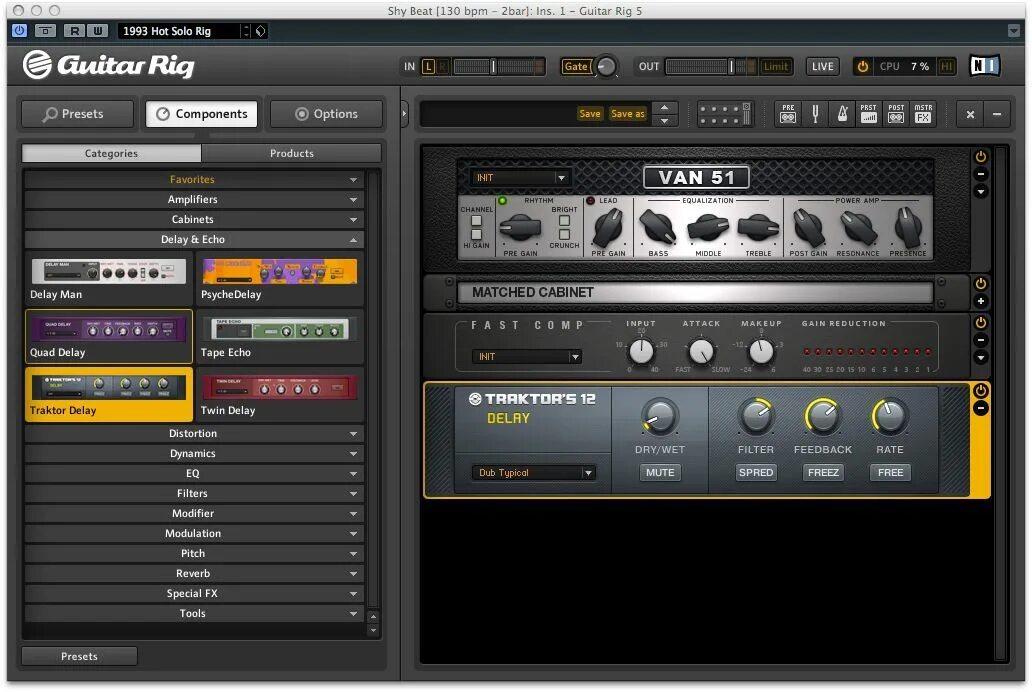Enable HI quality mode
Viewport: 1032px width, 692px height.
(946, 67)
